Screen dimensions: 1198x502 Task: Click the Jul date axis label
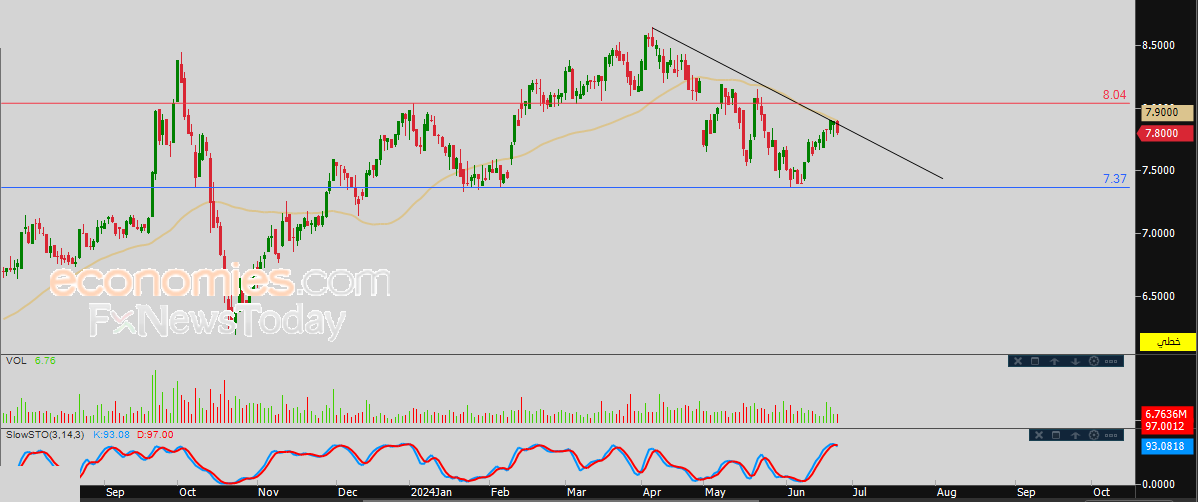tap(860, 491)
